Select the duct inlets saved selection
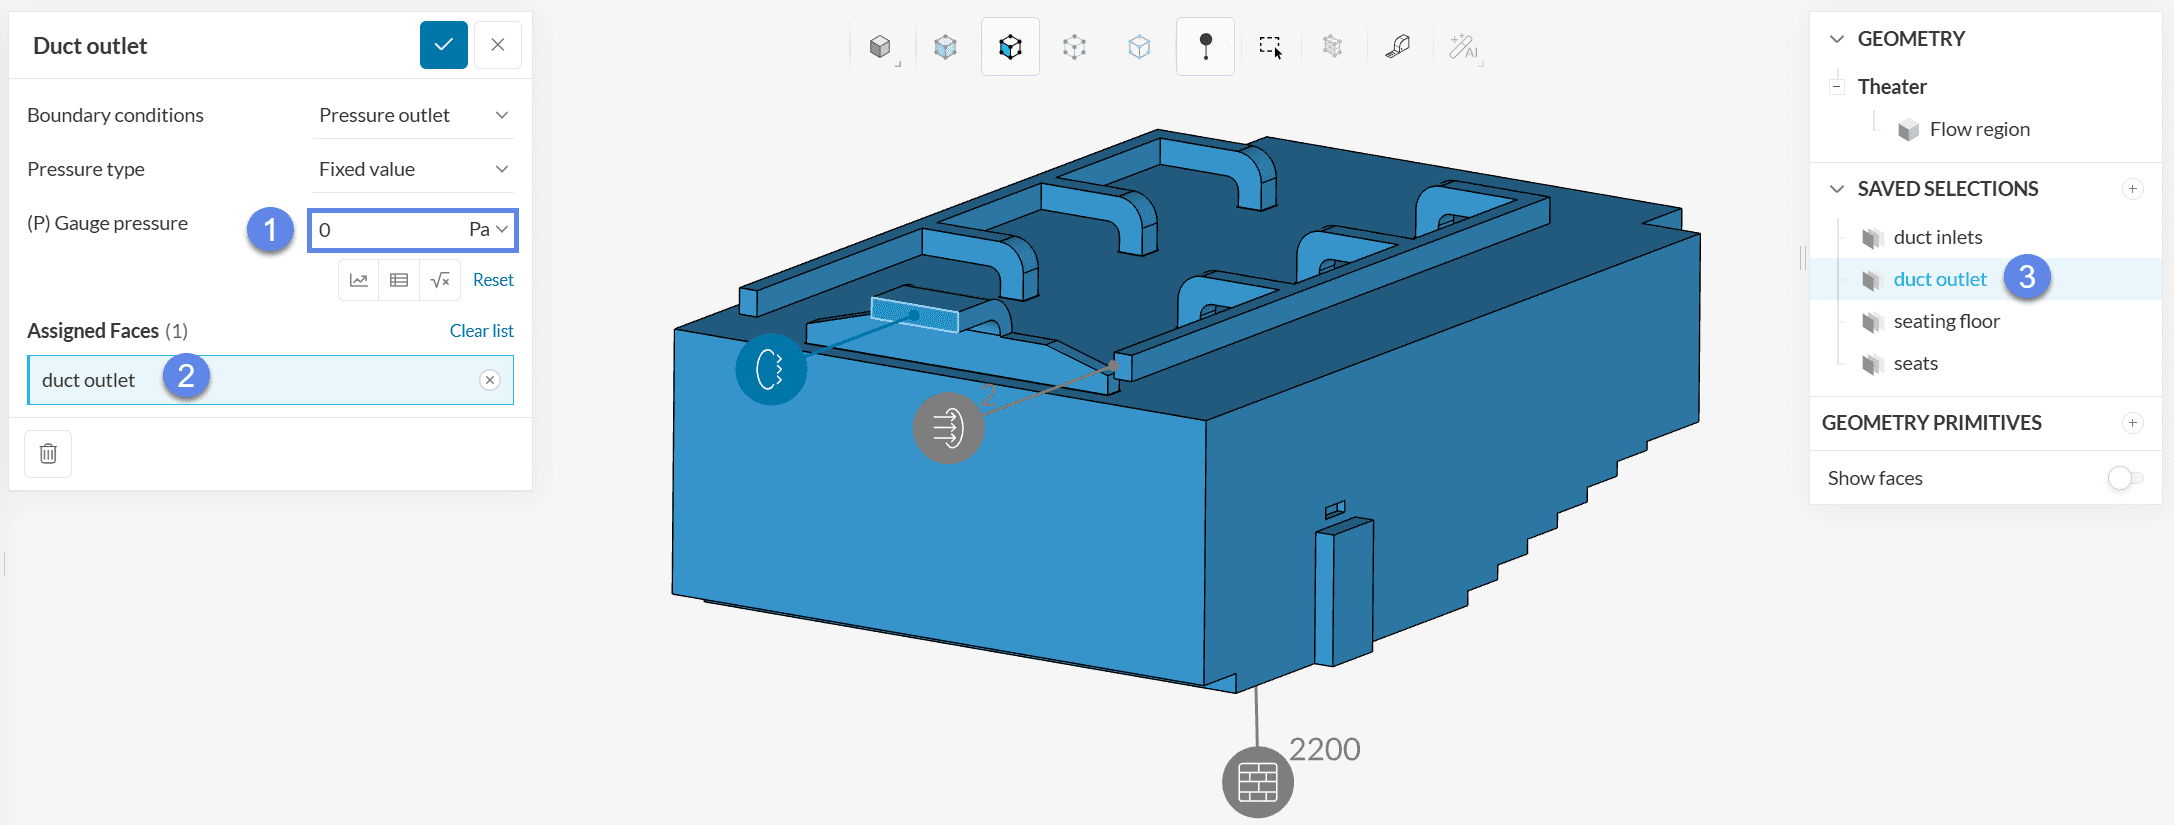The height and width of the screenshot is (825, 2174). (x=1937, y=237)
